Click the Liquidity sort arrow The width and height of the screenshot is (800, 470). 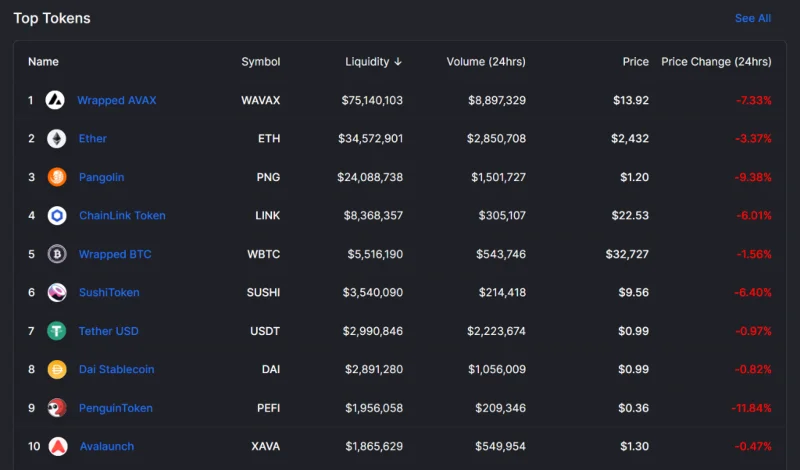point(398,62)
